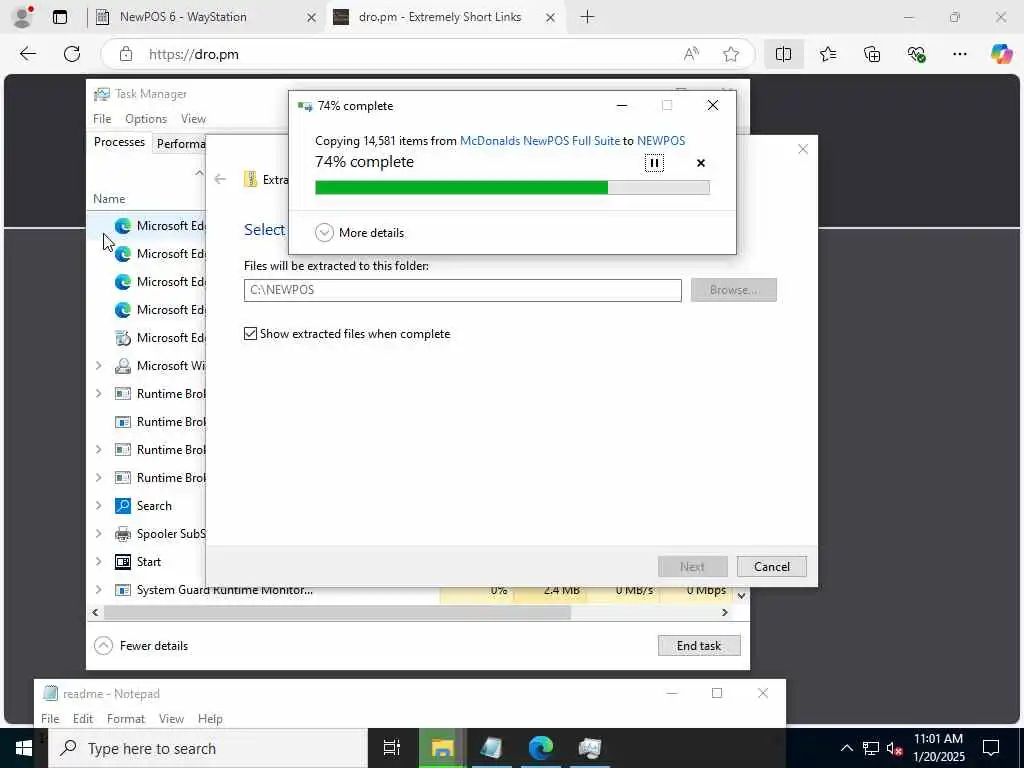Select the Search process row
The height and width of the screenshot is (768, 1024).
pos(148,505)
